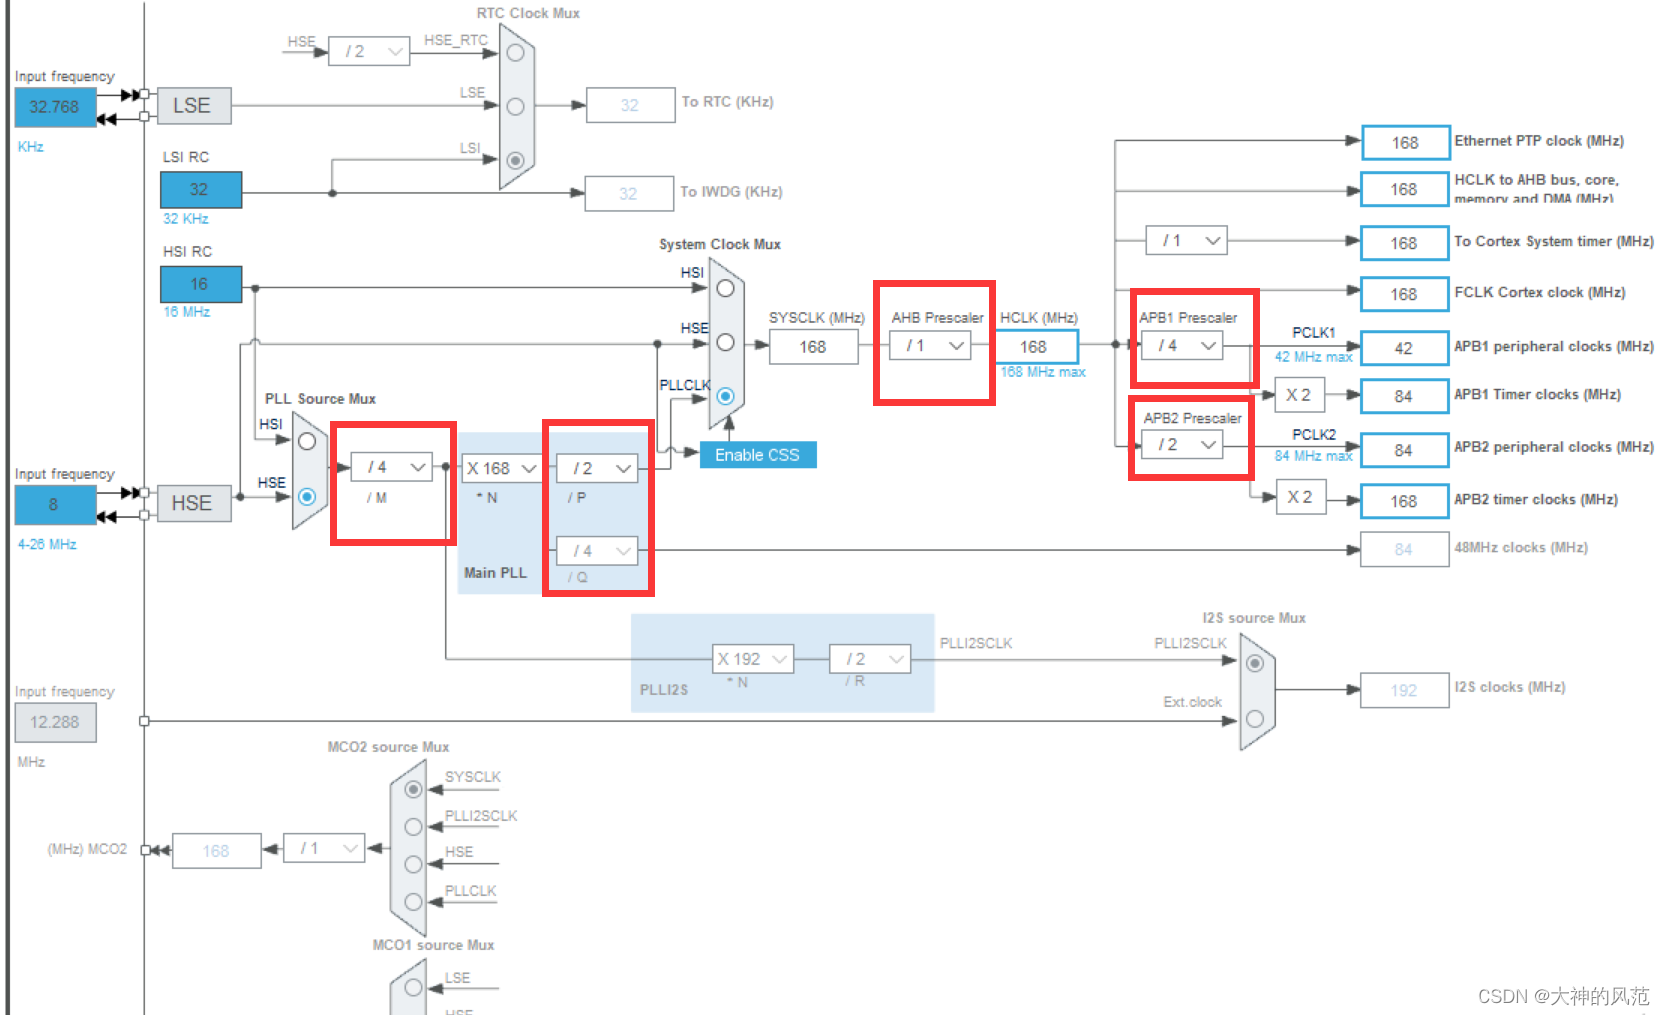Click the 48MHz clocks value 84
The width and height of the screenshot is (1665, 1015).
pyautogui.click(x=1405, y=549)
